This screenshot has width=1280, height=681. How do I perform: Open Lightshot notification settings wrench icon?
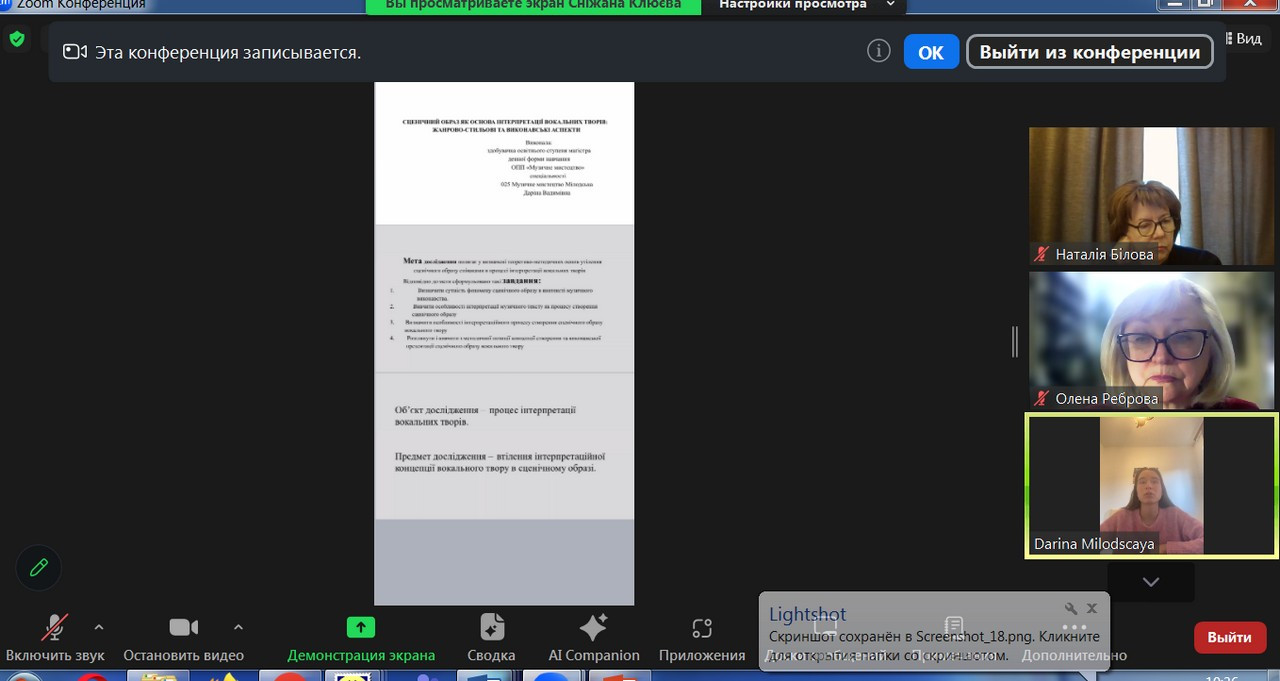(1070, 608)
